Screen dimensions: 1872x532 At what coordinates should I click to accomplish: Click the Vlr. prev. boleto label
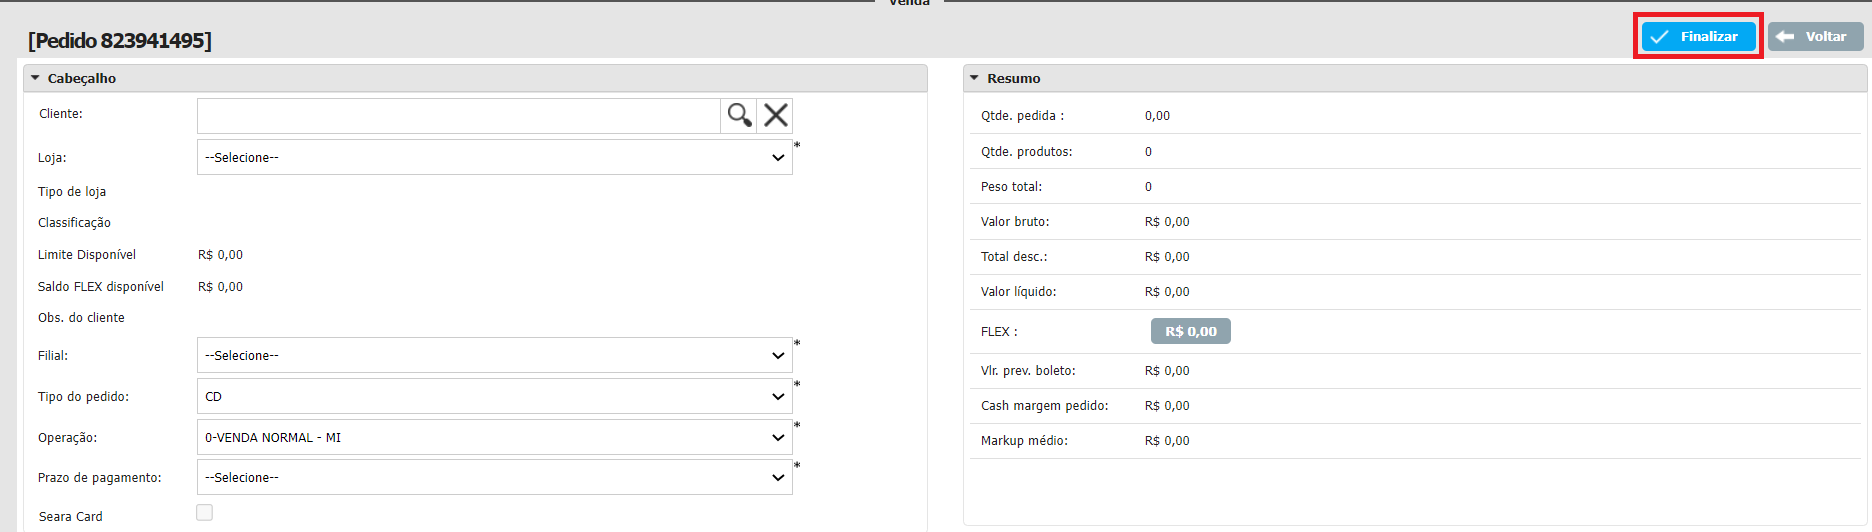pyautogui.click(x=1028, y=371)
